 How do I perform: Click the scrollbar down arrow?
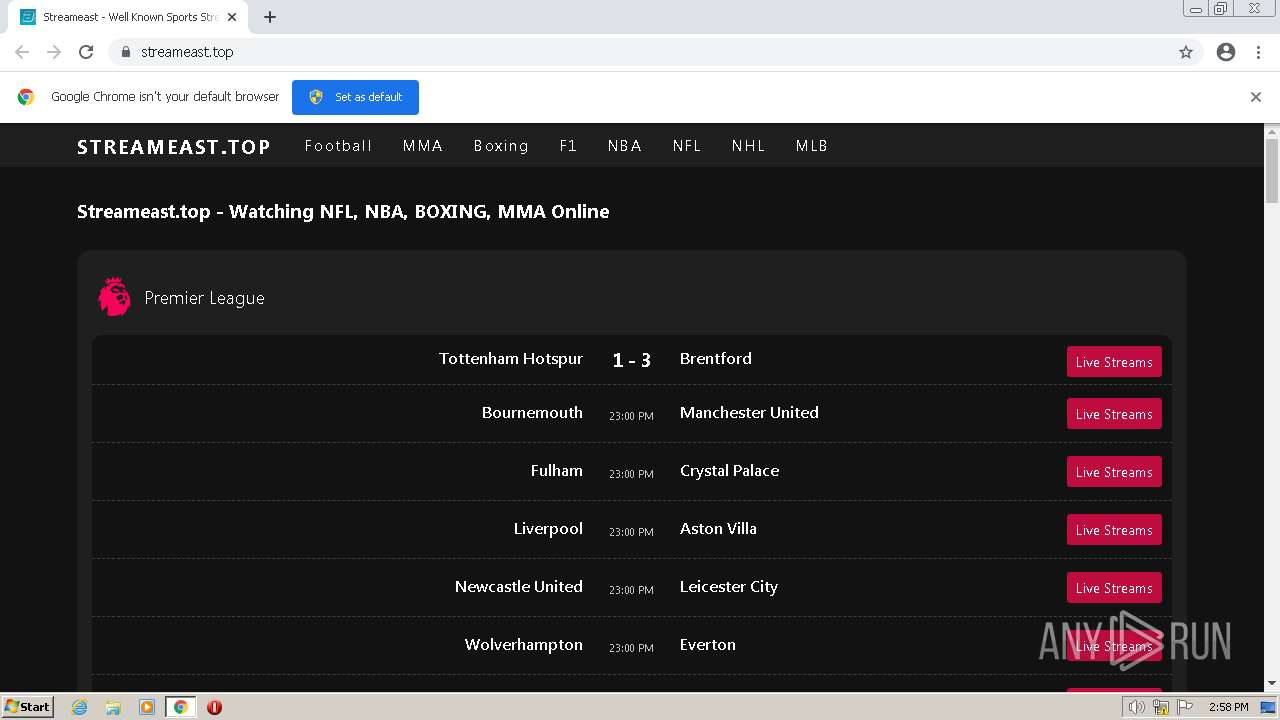1272,684
